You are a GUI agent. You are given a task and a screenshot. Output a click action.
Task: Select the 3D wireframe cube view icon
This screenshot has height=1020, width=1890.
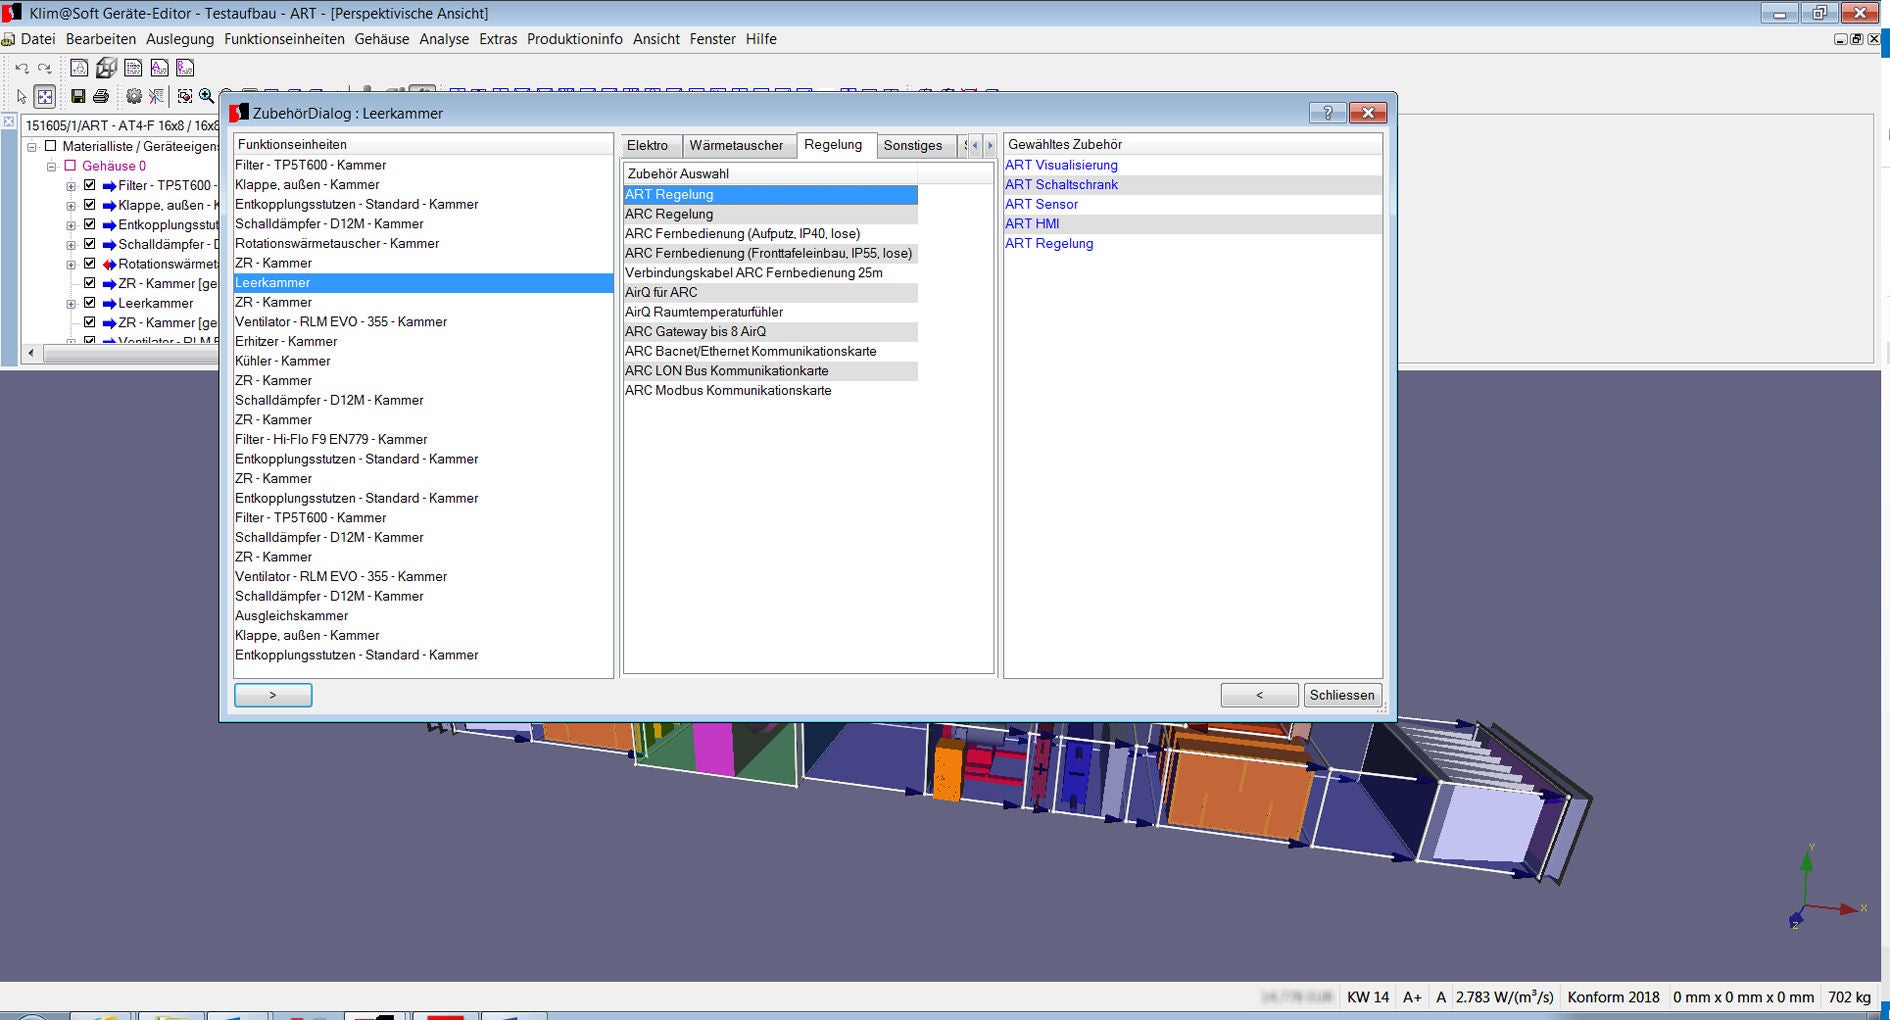click(106, 68)
